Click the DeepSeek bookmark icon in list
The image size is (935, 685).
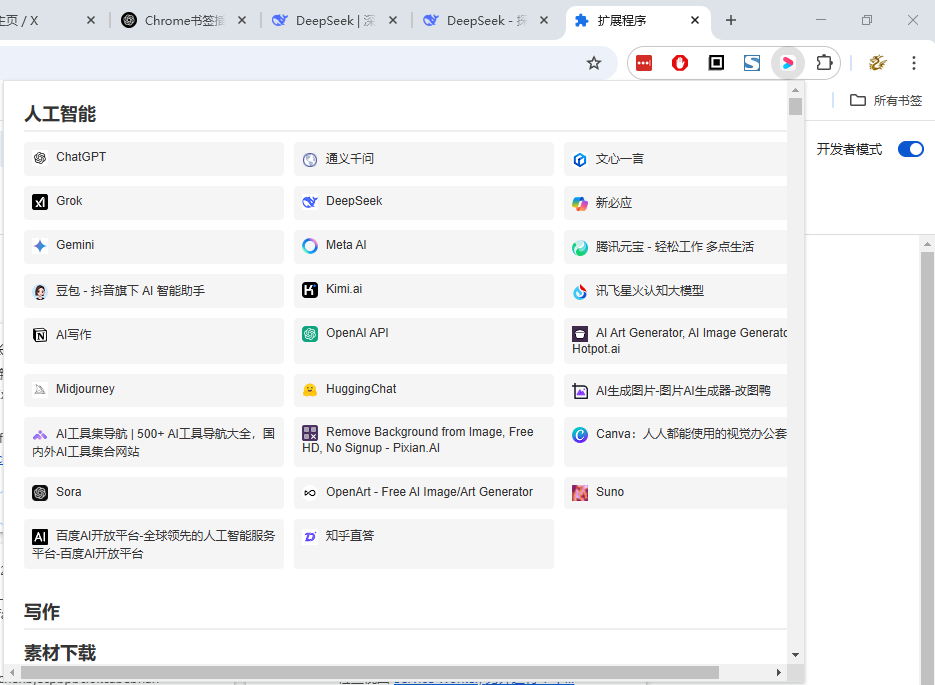point(310,202)
